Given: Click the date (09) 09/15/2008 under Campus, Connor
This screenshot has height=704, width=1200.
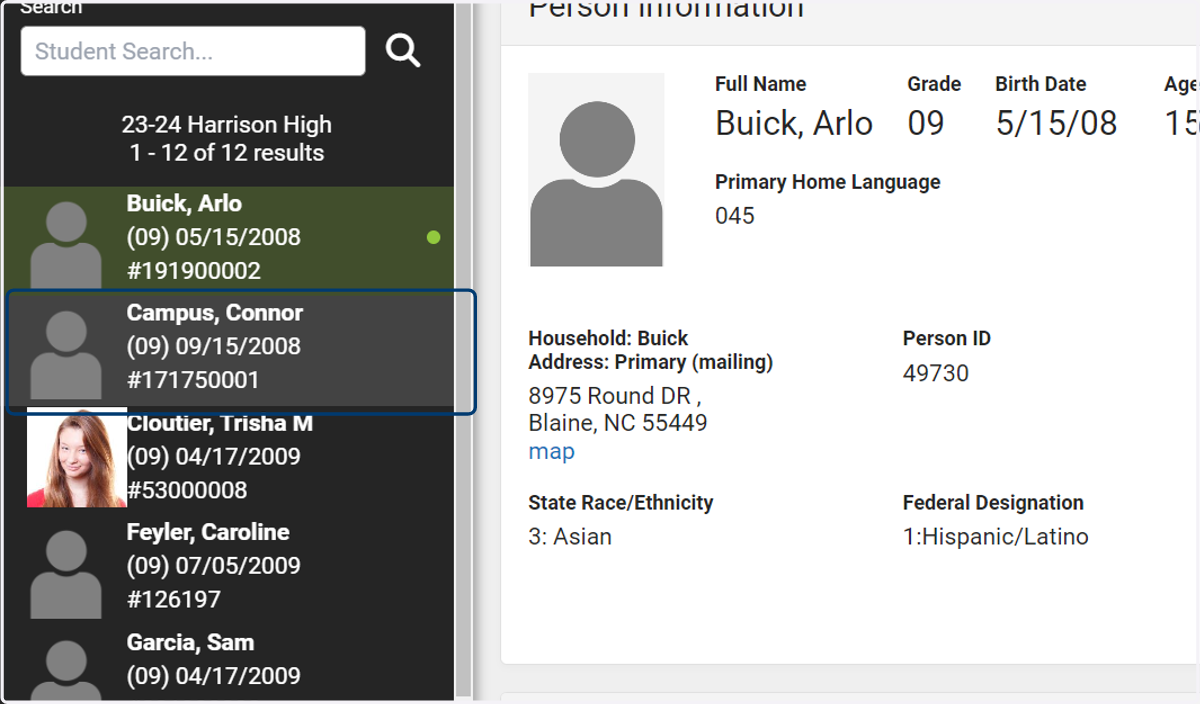Looking at the screenshot, I should point(214,347).
